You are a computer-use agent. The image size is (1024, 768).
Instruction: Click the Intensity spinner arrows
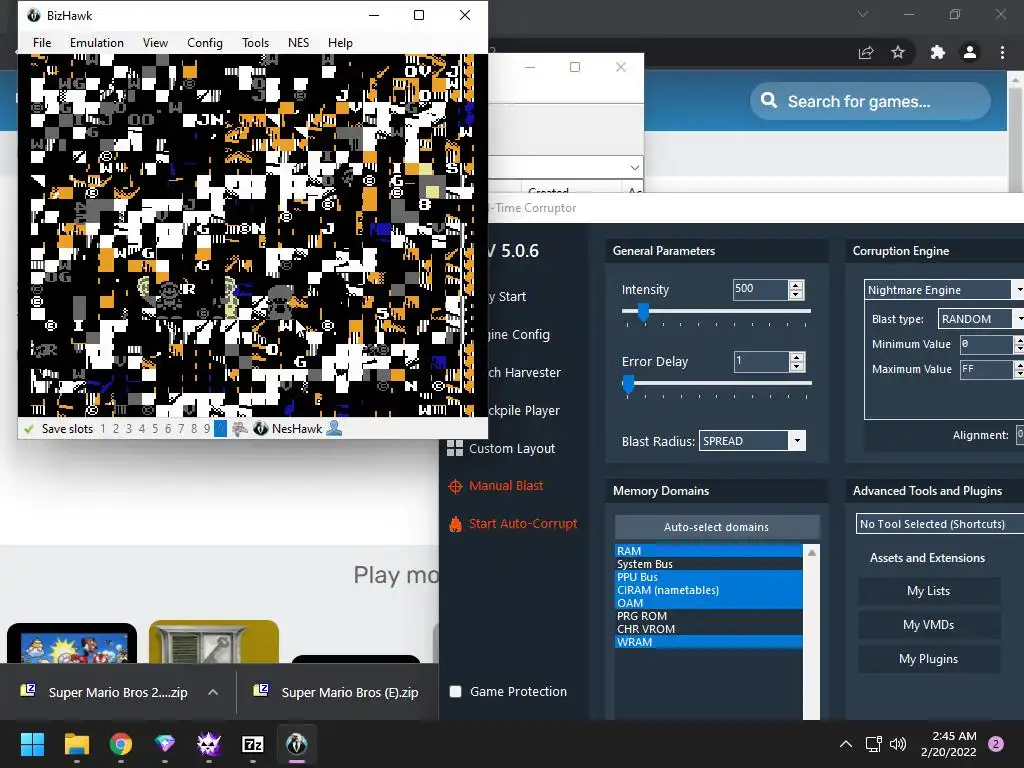(x=796, y=289)
